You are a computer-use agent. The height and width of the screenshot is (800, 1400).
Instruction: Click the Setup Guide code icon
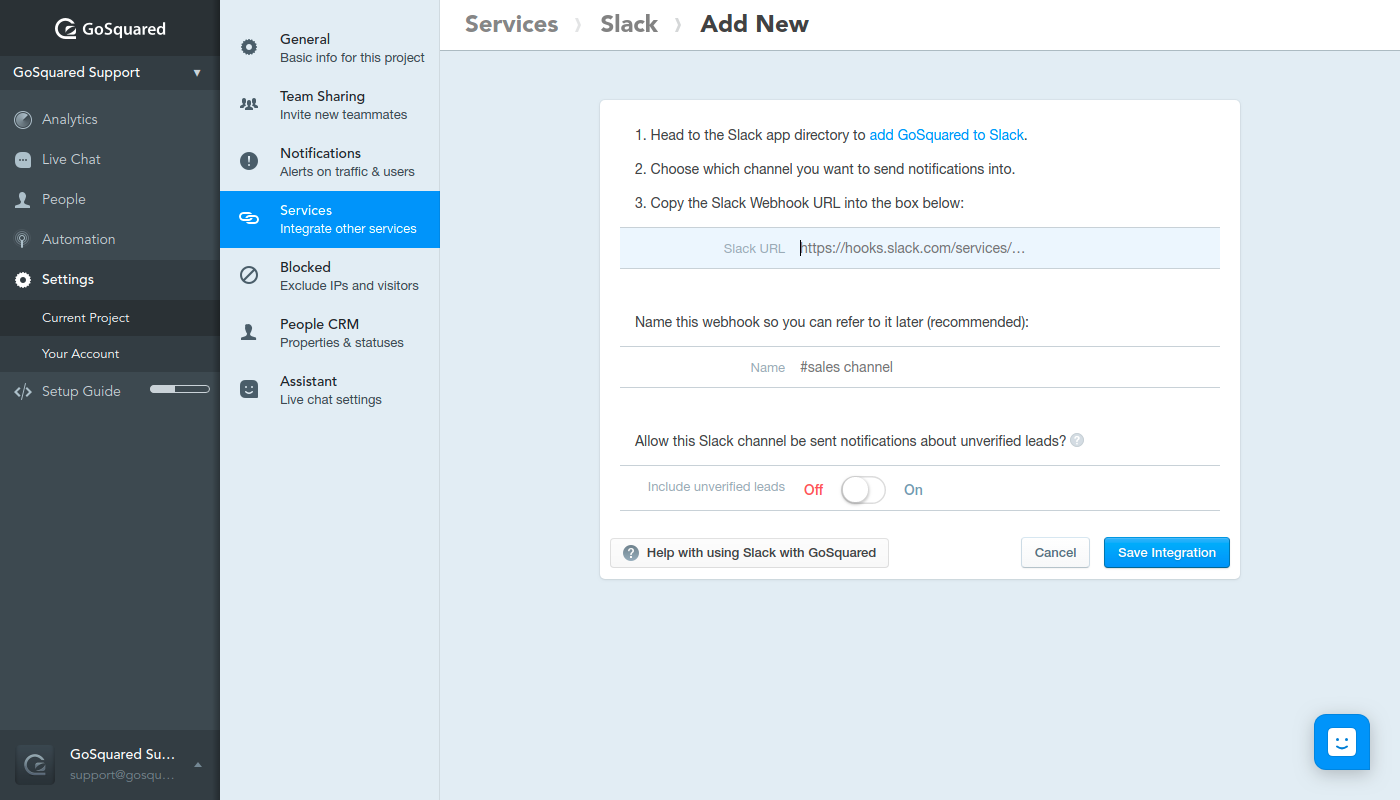click(23, 392)
